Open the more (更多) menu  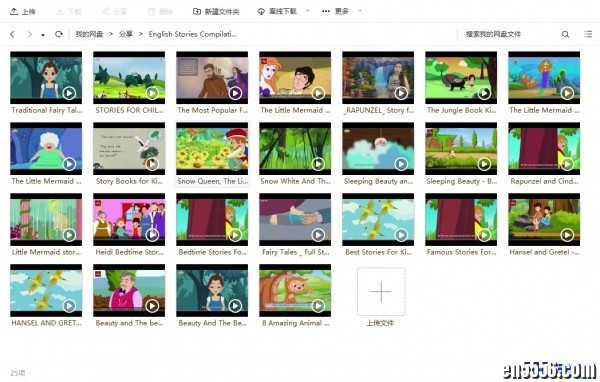(335, 11)
